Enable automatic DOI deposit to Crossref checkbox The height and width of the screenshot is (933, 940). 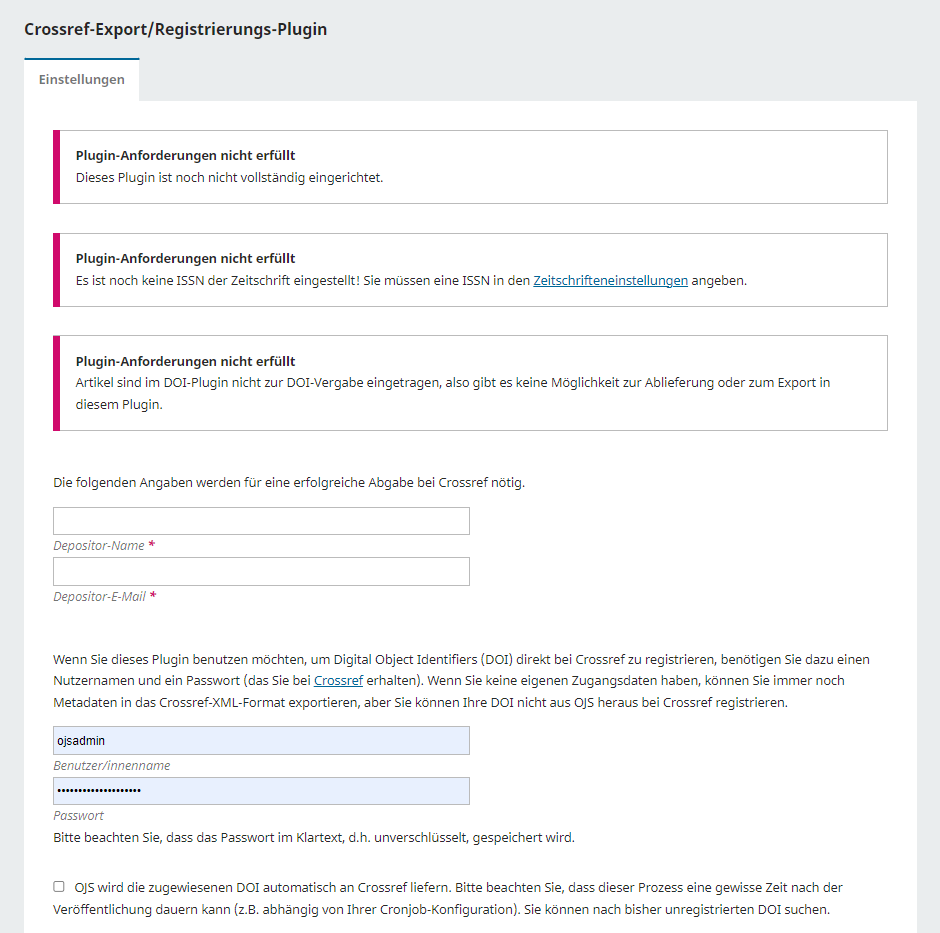[59, 887]
